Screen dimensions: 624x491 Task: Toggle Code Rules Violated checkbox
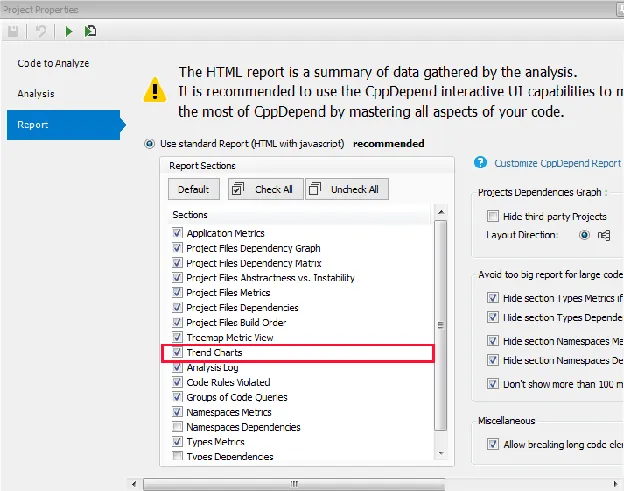tap(177, 382)
